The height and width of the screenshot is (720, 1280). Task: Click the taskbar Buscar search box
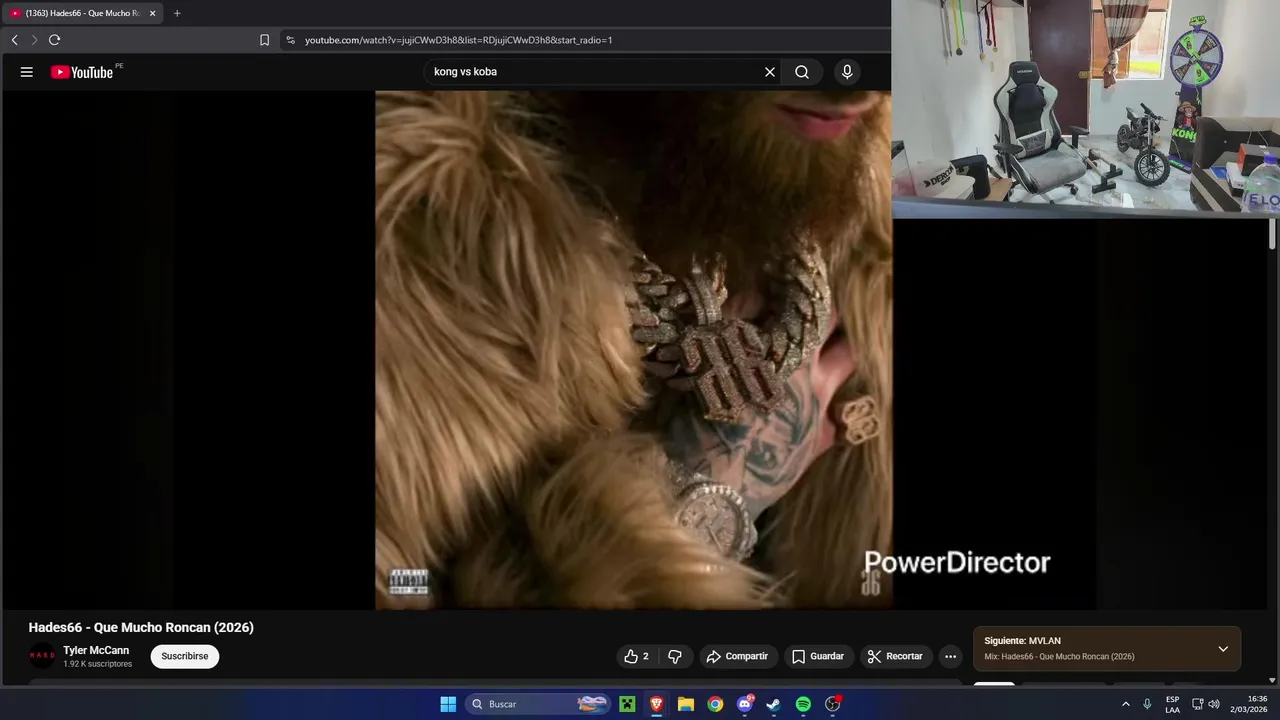[x=538, y=704]
